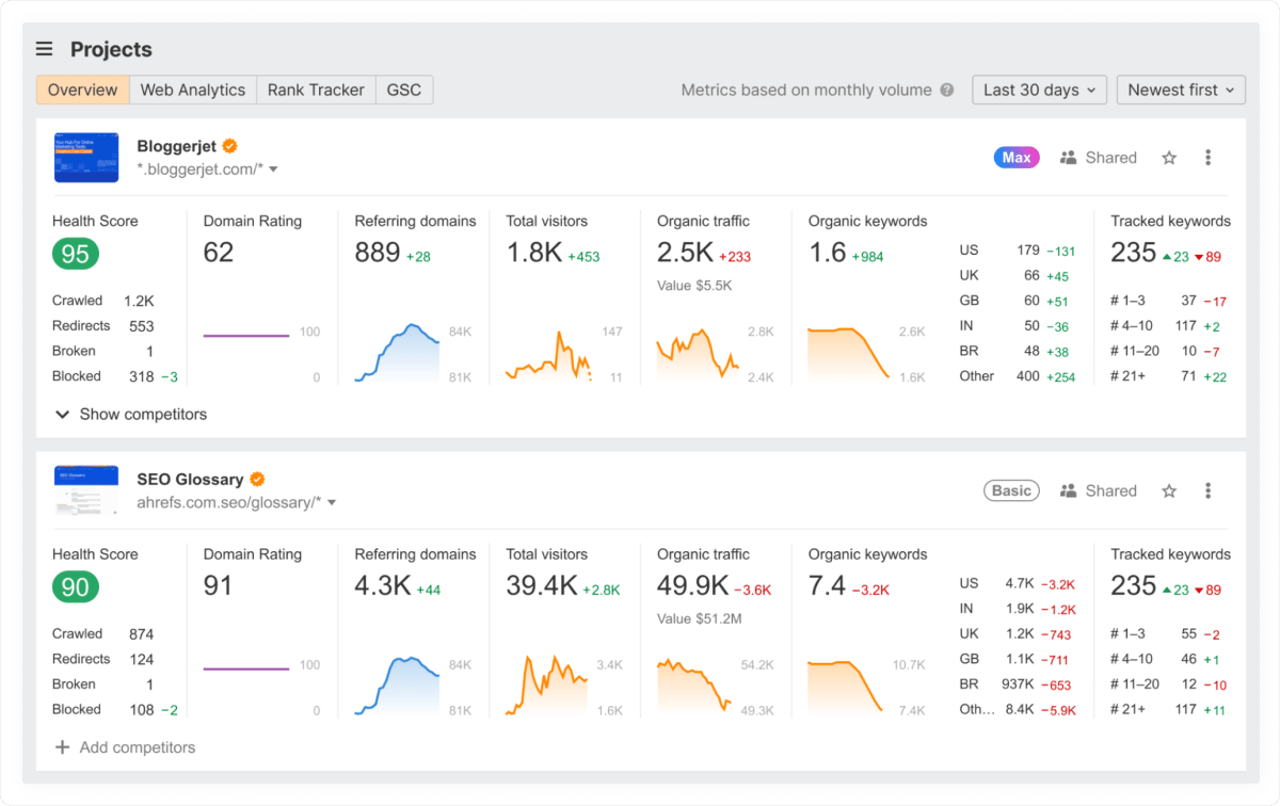The image size is (1280, 806).
Task: Open the Last 30 days dropdown
Action: 1039,90
